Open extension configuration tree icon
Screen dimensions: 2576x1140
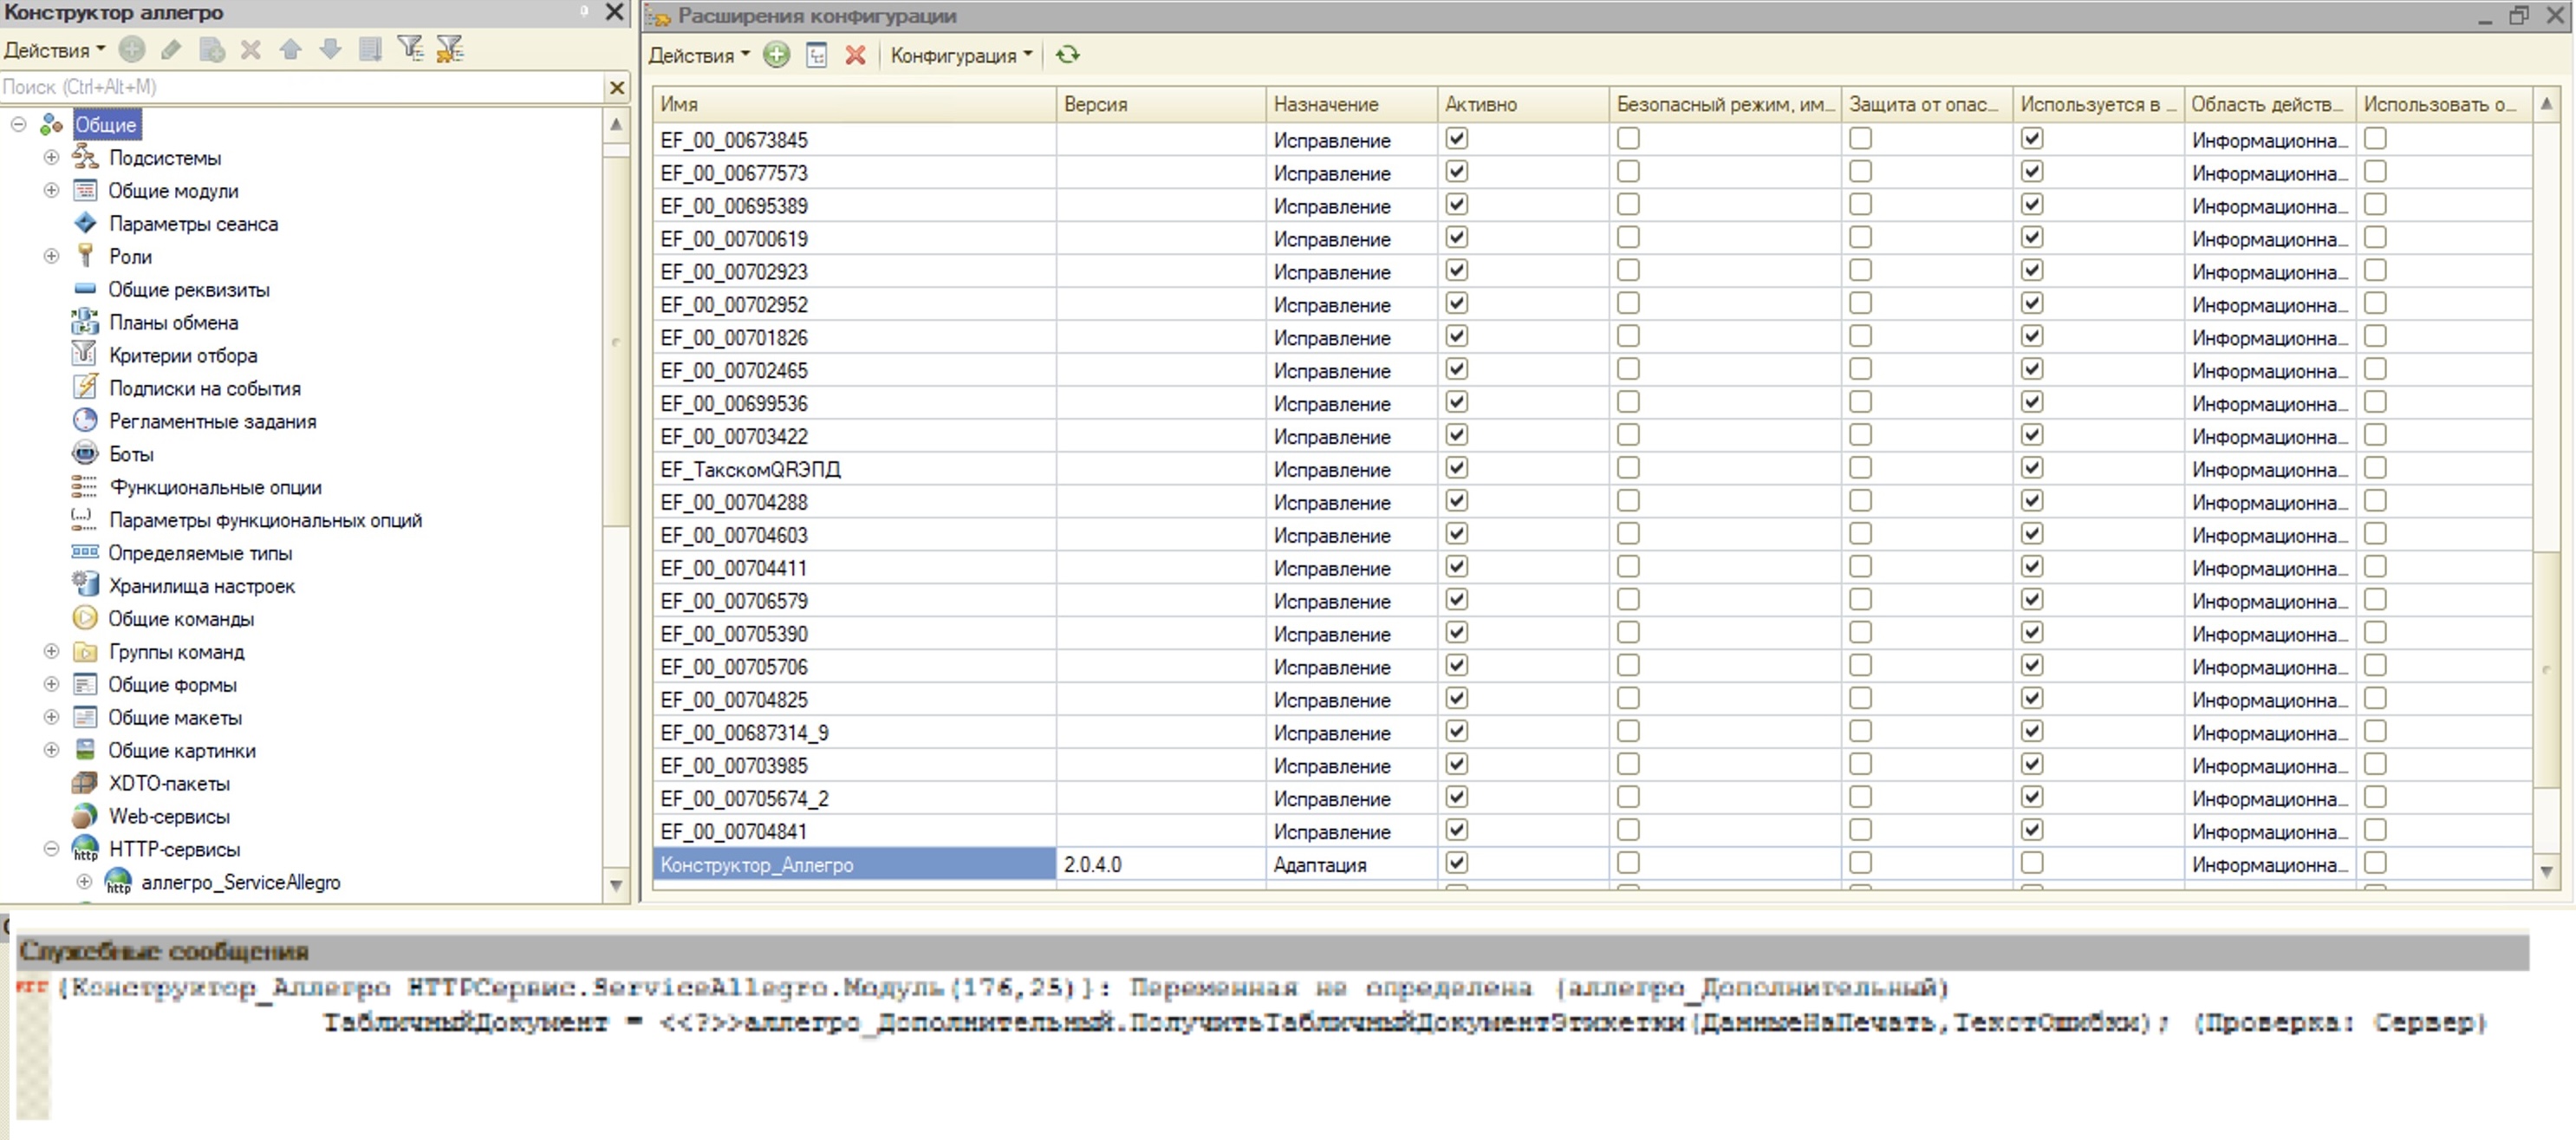[x=817, y=55]
